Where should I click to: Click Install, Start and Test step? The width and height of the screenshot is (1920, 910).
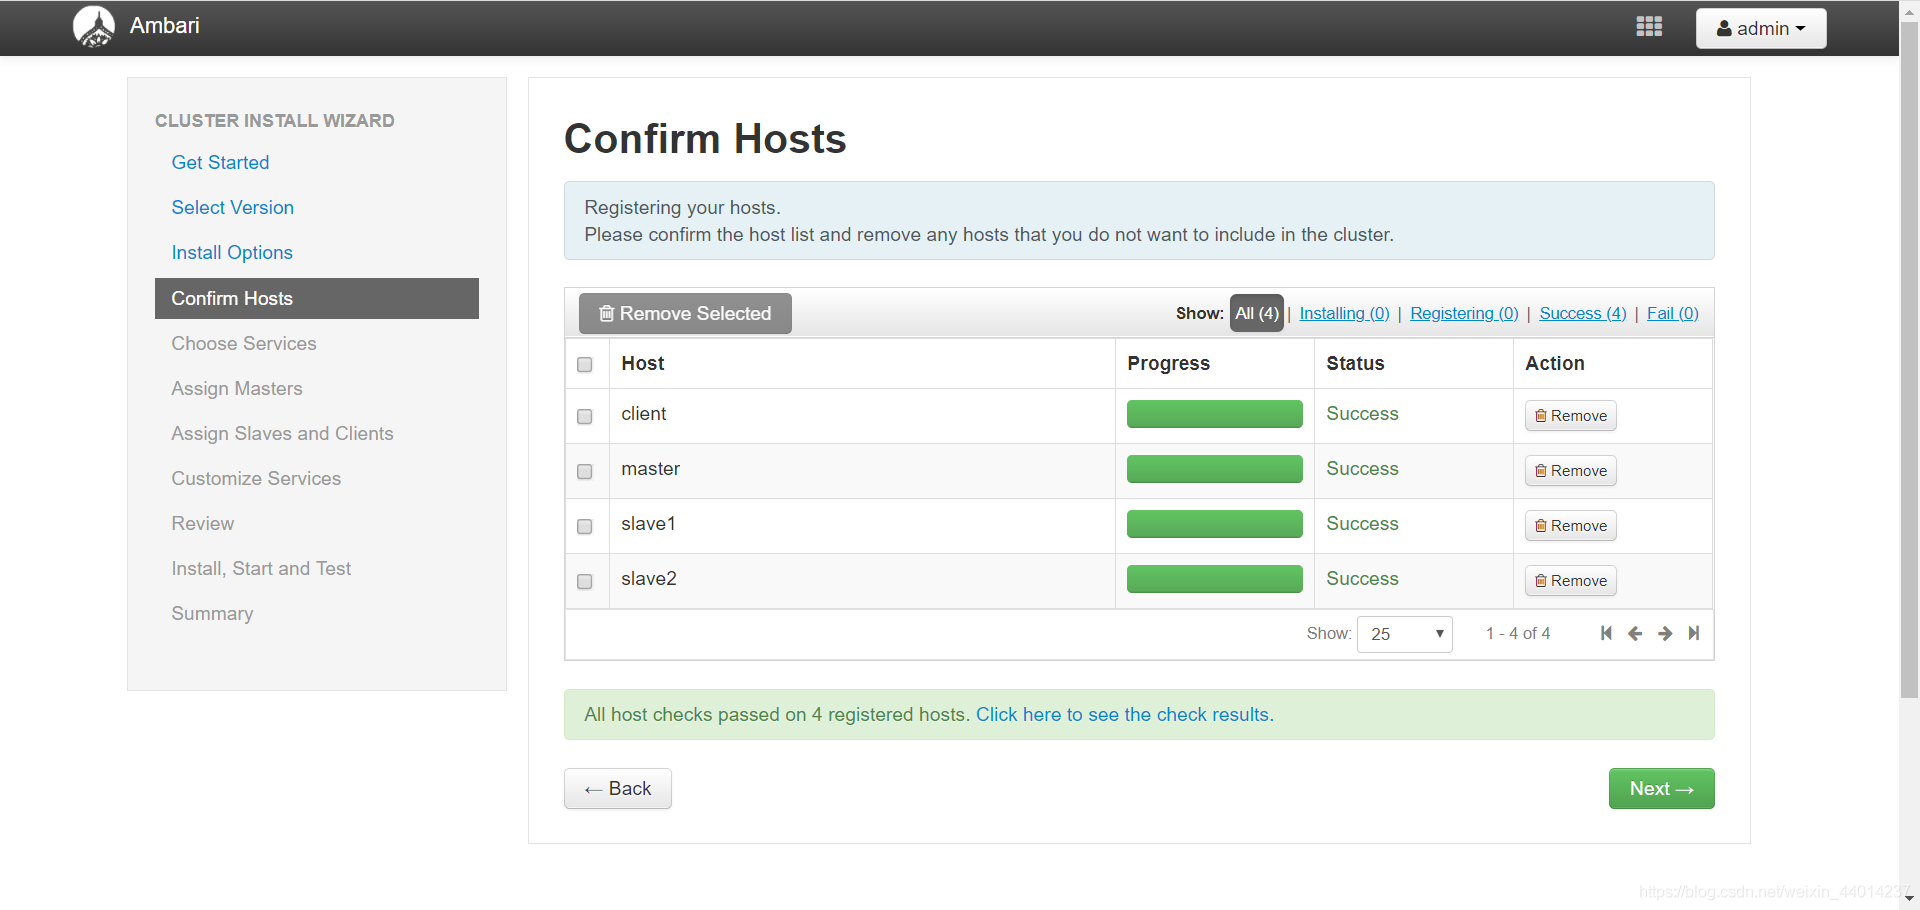(x=261, y=568)
